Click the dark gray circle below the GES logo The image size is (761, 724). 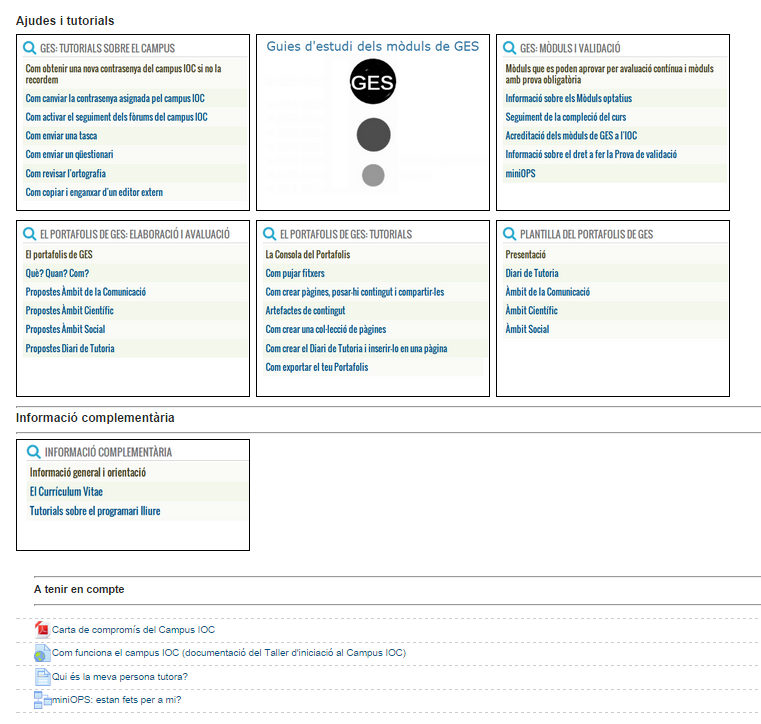(x=373, y=134)
